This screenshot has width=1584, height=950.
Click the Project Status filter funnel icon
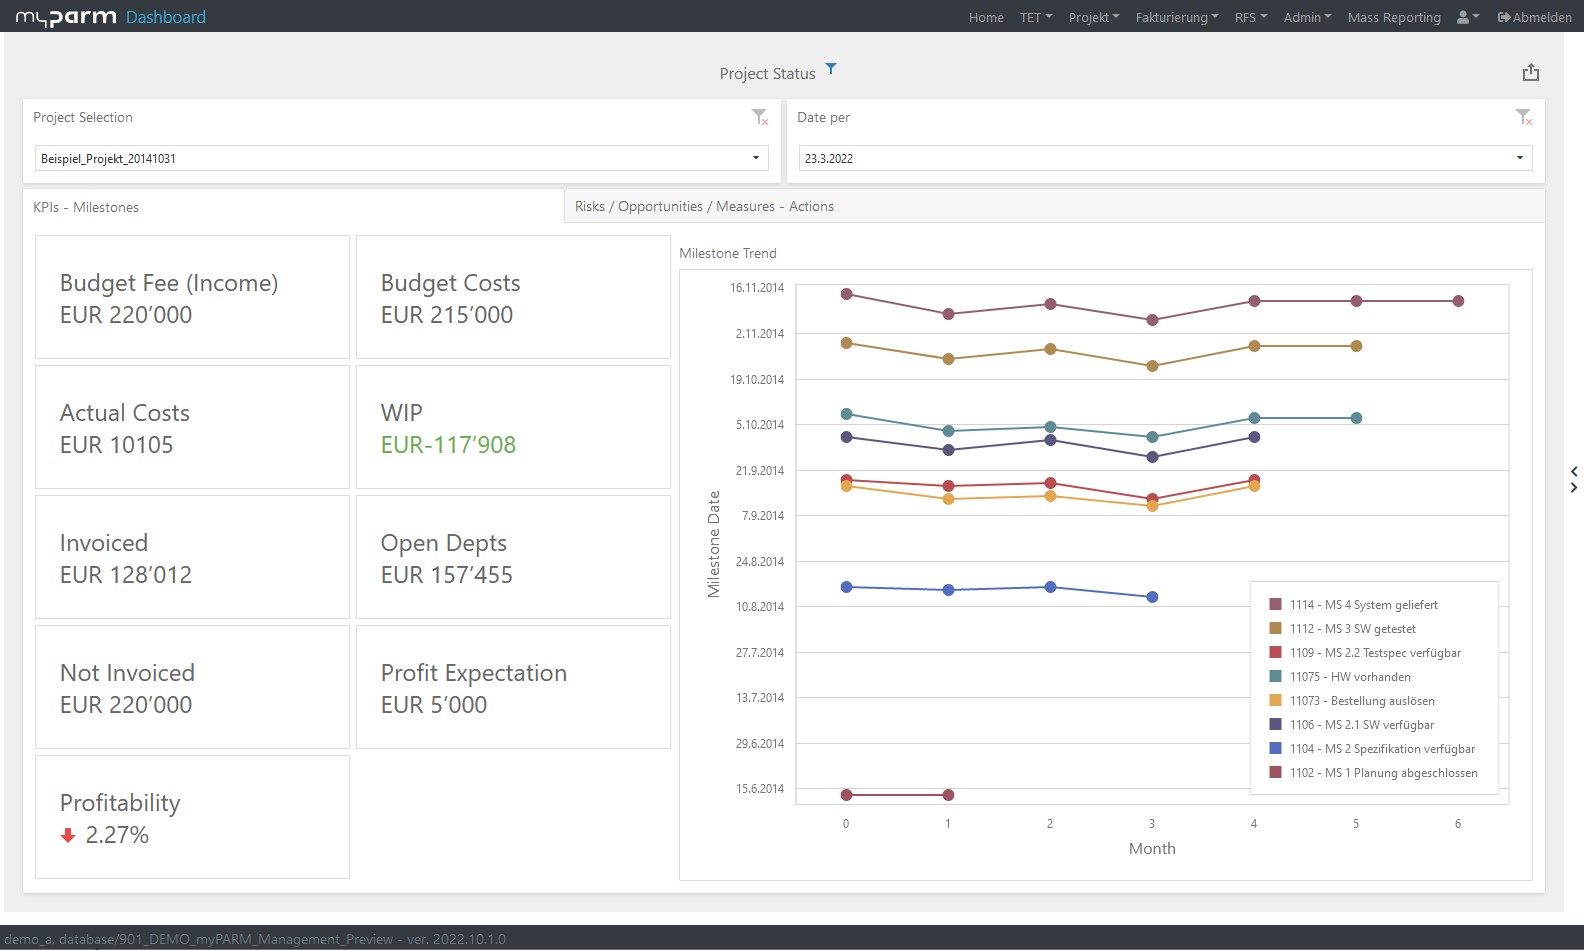tap(830, 69)
